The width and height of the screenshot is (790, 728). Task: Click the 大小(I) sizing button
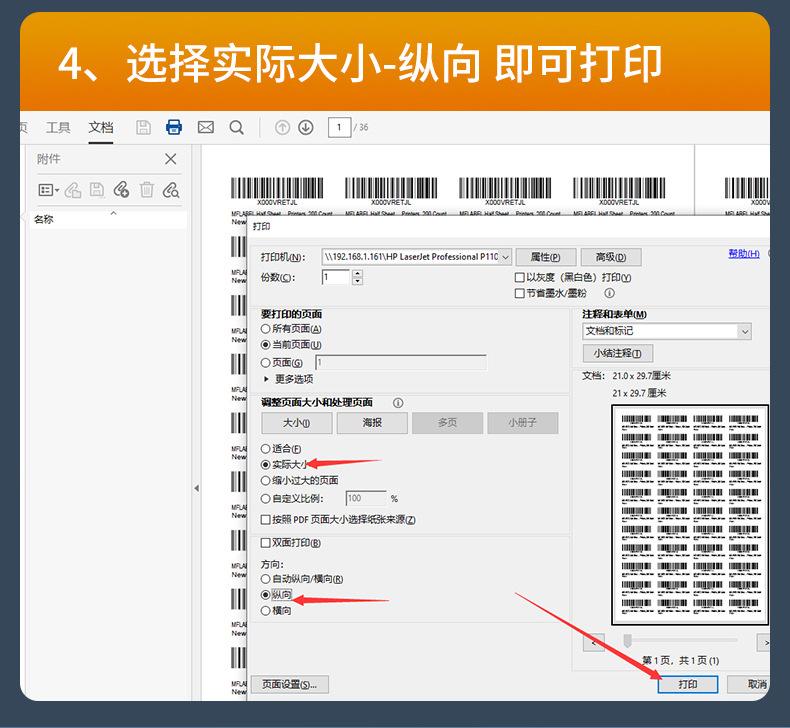(x=297, y=423)
